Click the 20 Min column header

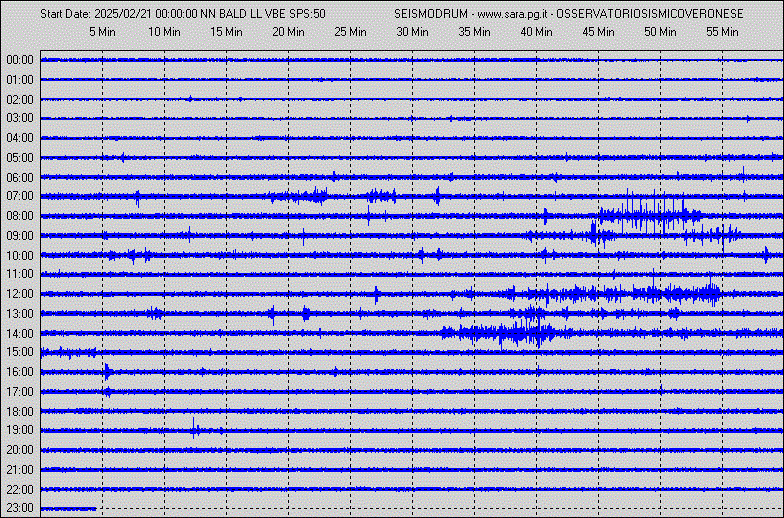pos(288,32)
